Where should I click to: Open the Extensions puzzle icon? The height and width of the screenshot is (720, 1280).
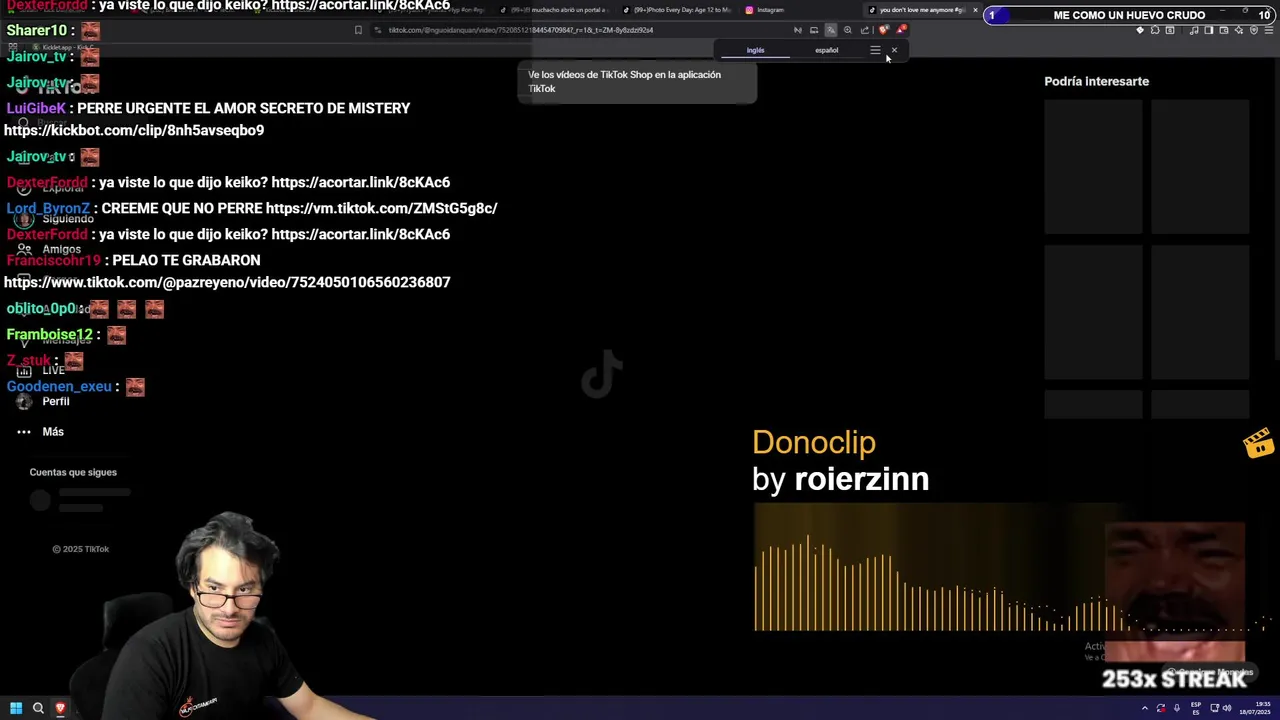pyautogui.click(x=1155, y=30)
